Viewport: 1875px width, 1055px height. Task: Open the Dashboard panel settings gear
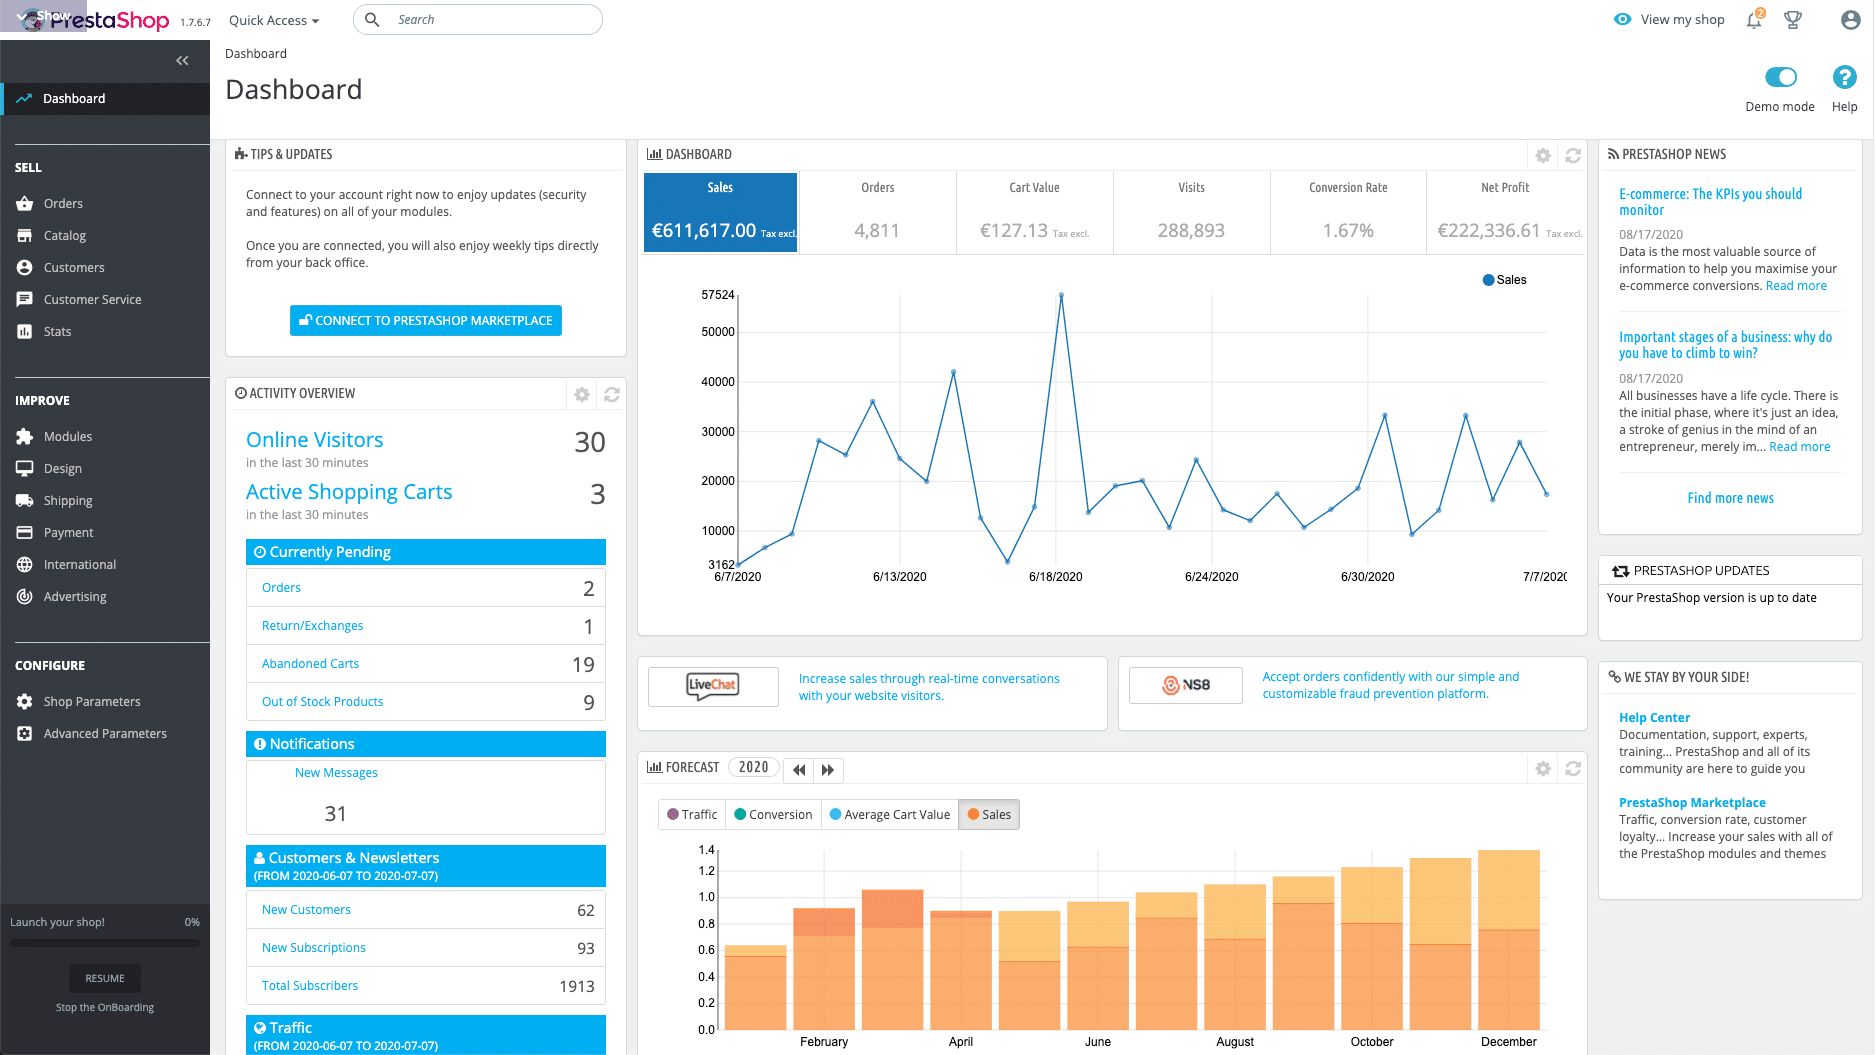coord(1543,155)
